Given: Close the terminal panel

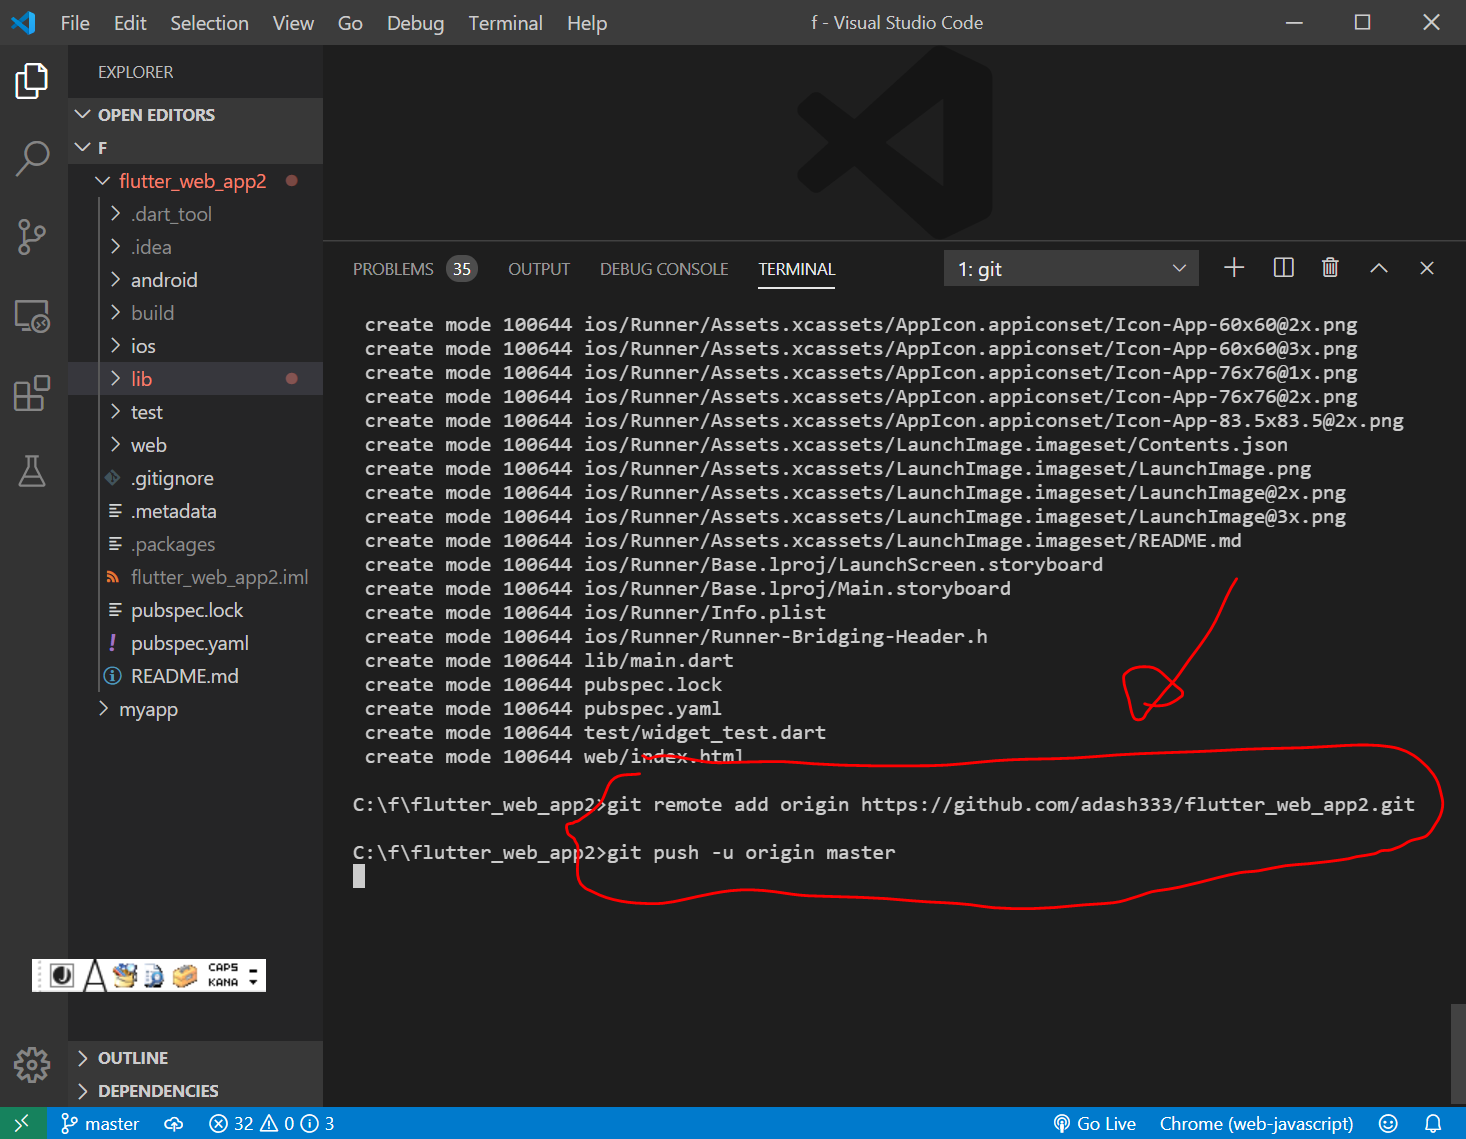Looking at the screenshot, I should [1427, 267].
